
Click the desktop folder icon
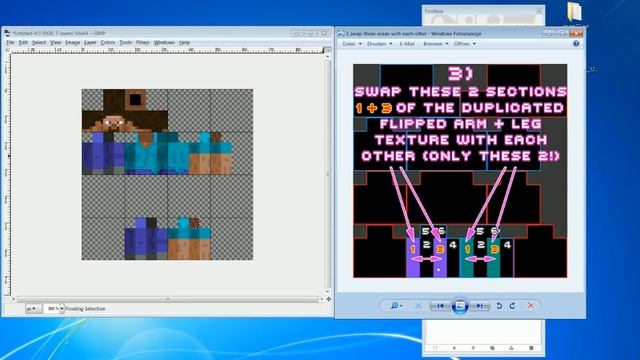tap(574, 12)
